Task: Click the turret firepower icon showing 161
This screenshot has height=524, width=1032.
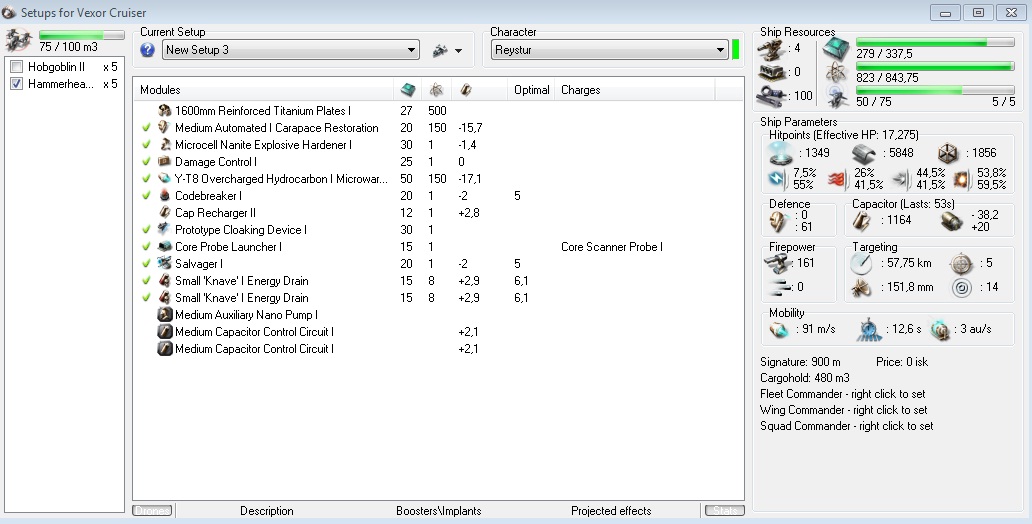Action: [780, 263]
